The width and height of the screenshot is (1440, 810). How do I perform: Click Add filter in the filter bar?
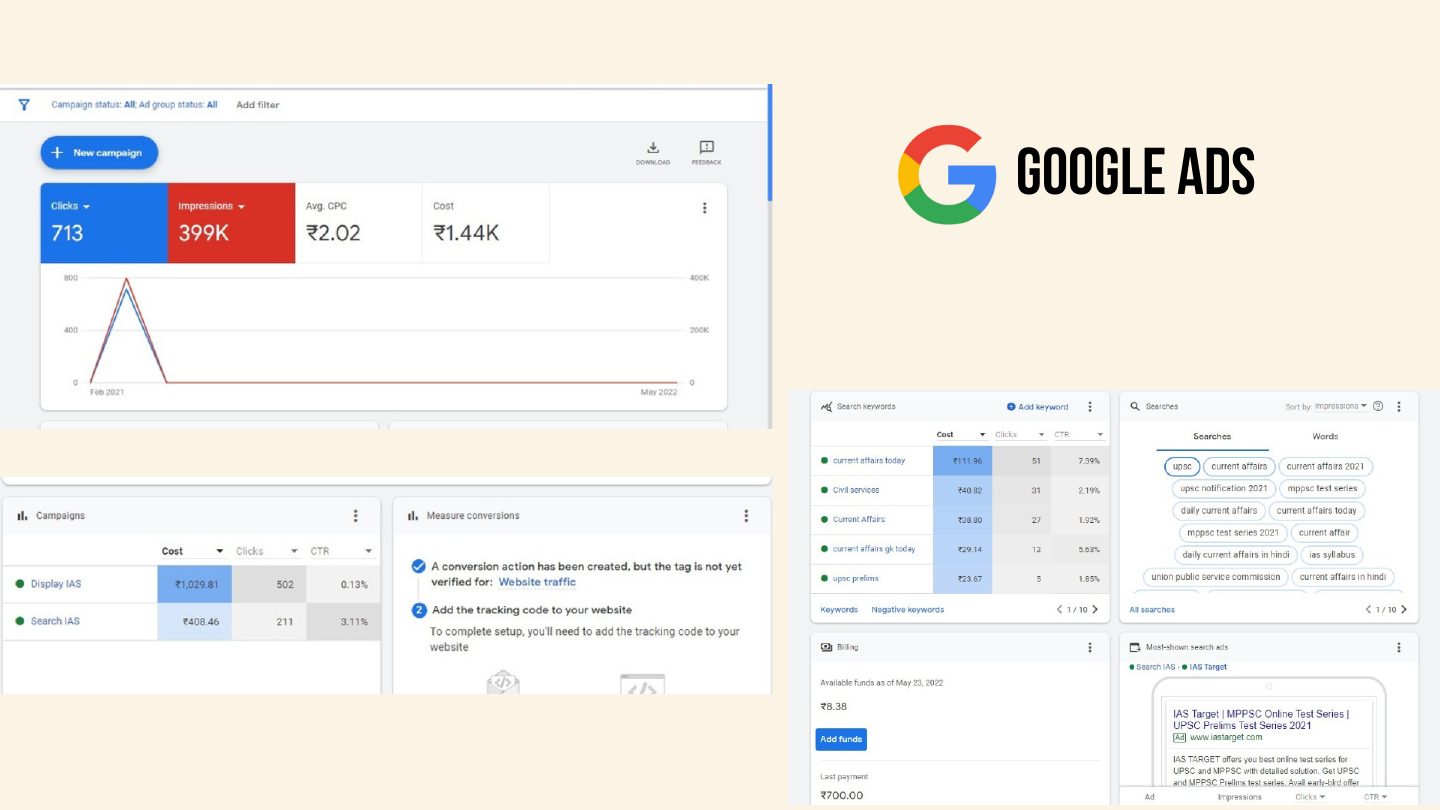click(x=258, y=105)
